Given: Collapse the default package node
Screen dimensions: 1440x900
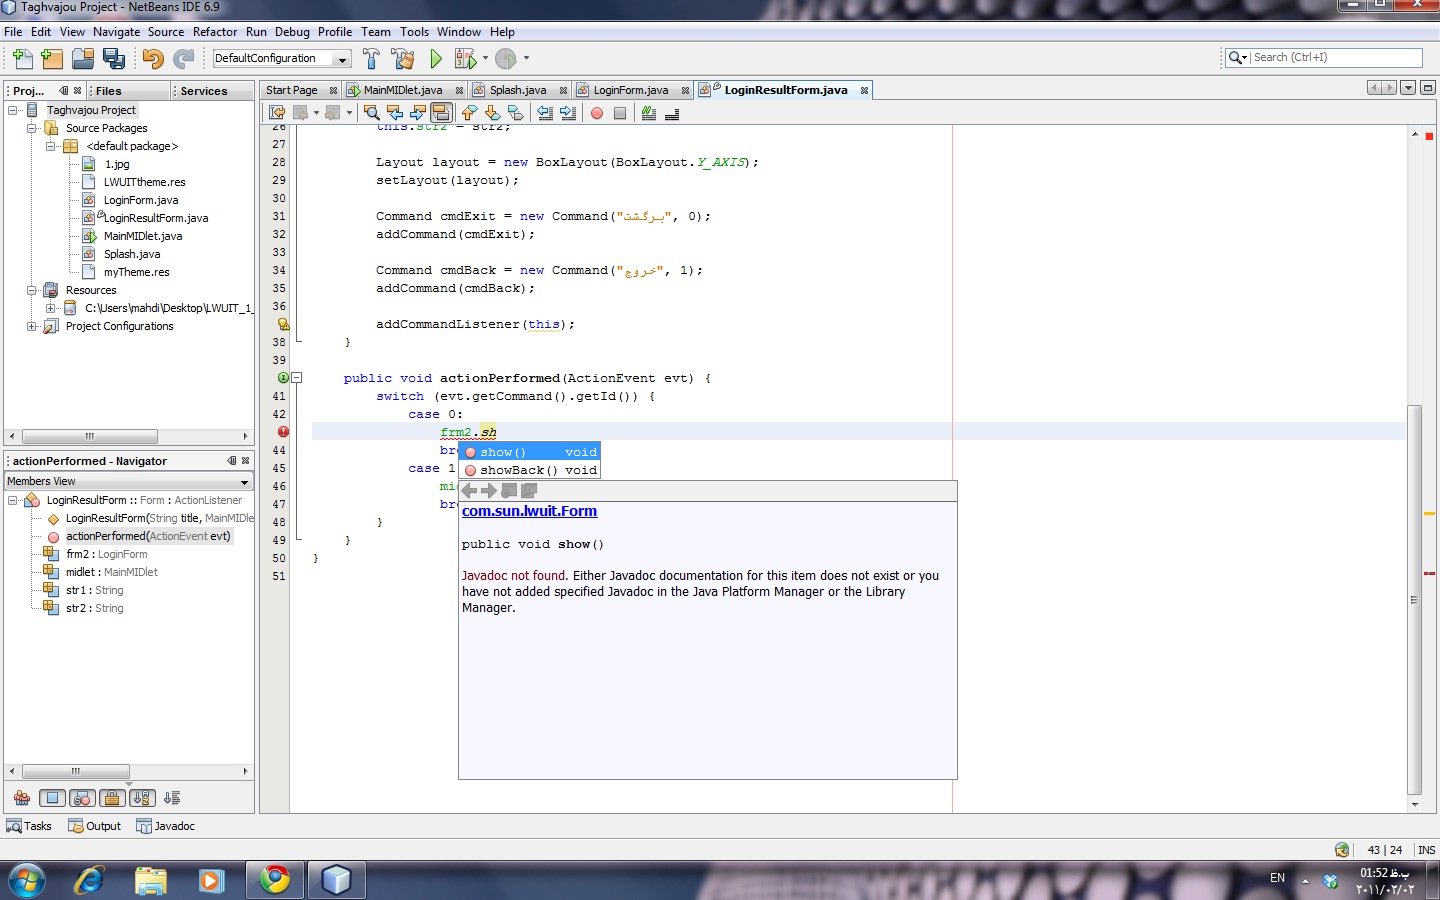Looking at the screenshot, I should point(51,146).
